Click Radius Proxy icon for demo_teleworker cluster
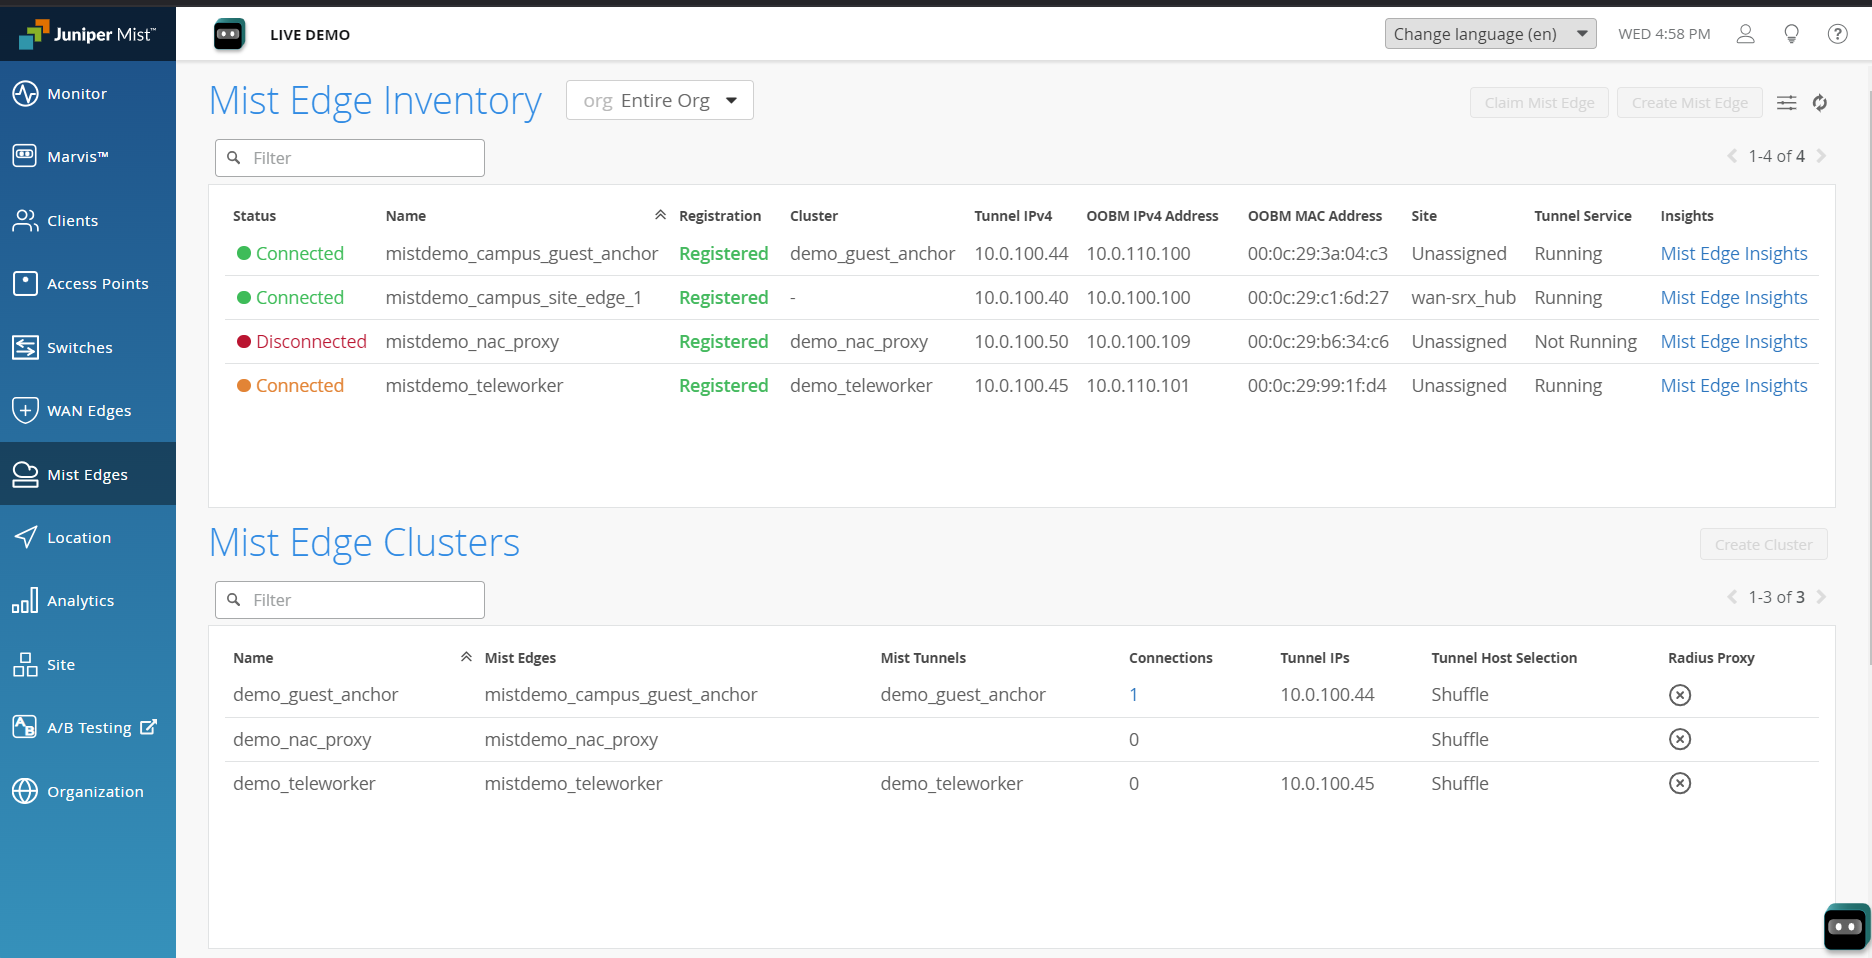The height and width of the screenshot is (958, 1872). [1679, 783]
